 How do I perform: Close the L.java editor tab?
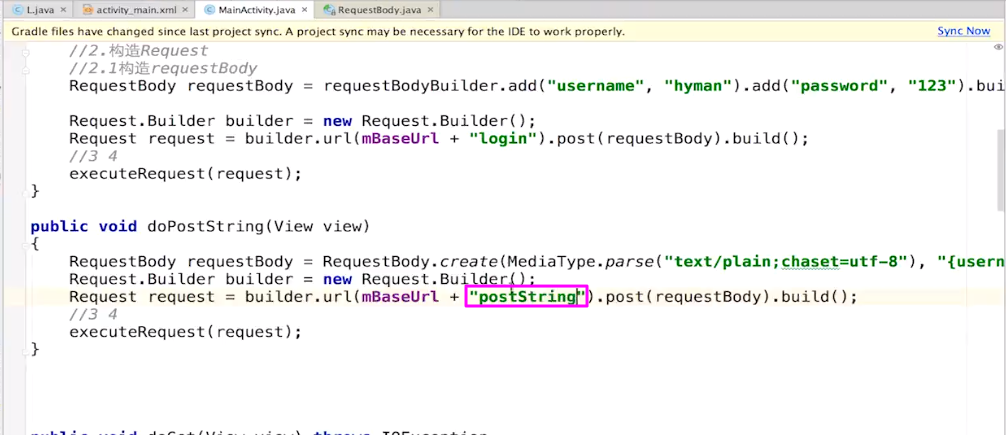point(65,10)
